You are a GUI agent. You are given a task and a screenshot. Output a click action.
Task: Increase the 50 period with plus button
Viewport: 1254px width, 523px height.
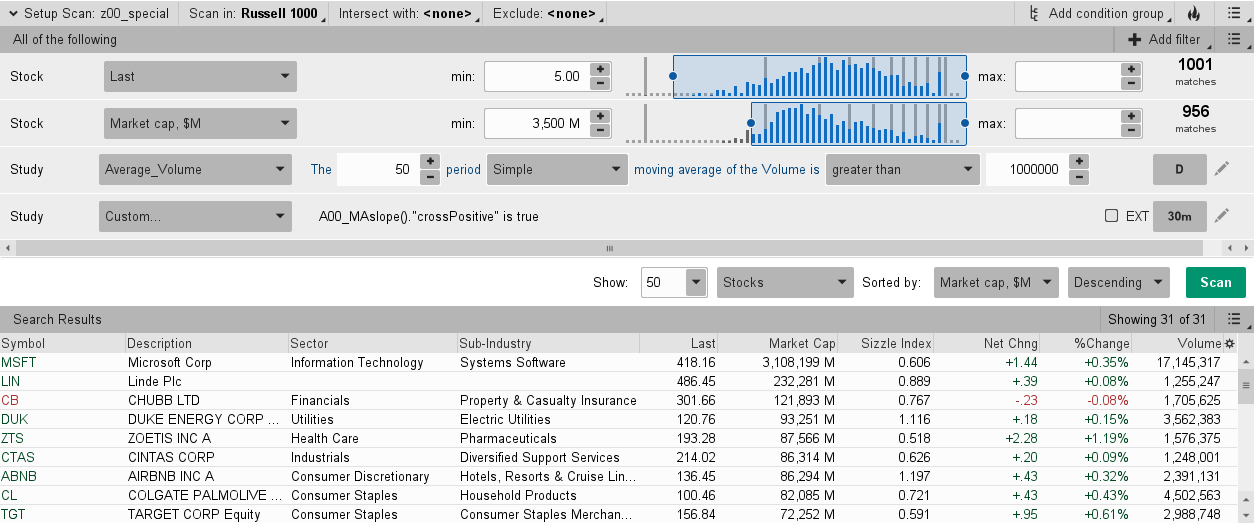click(429, 162)
